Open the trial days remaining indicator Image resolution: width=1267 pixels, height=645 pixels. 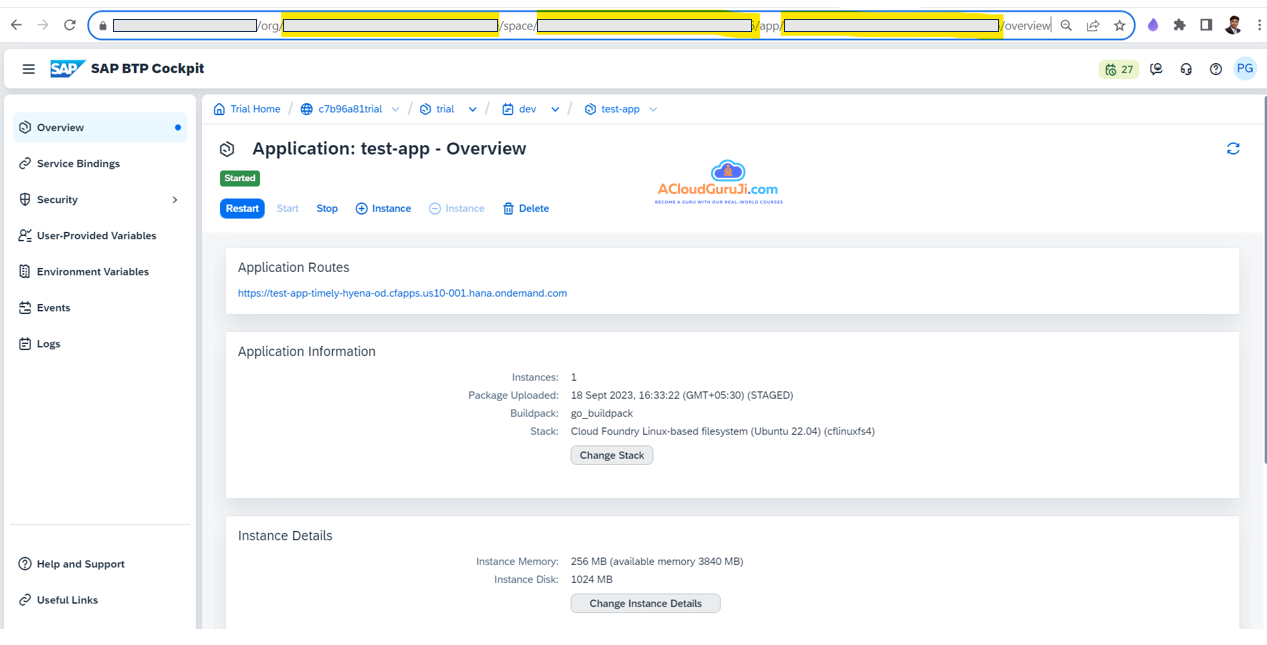coord(1118,69)
